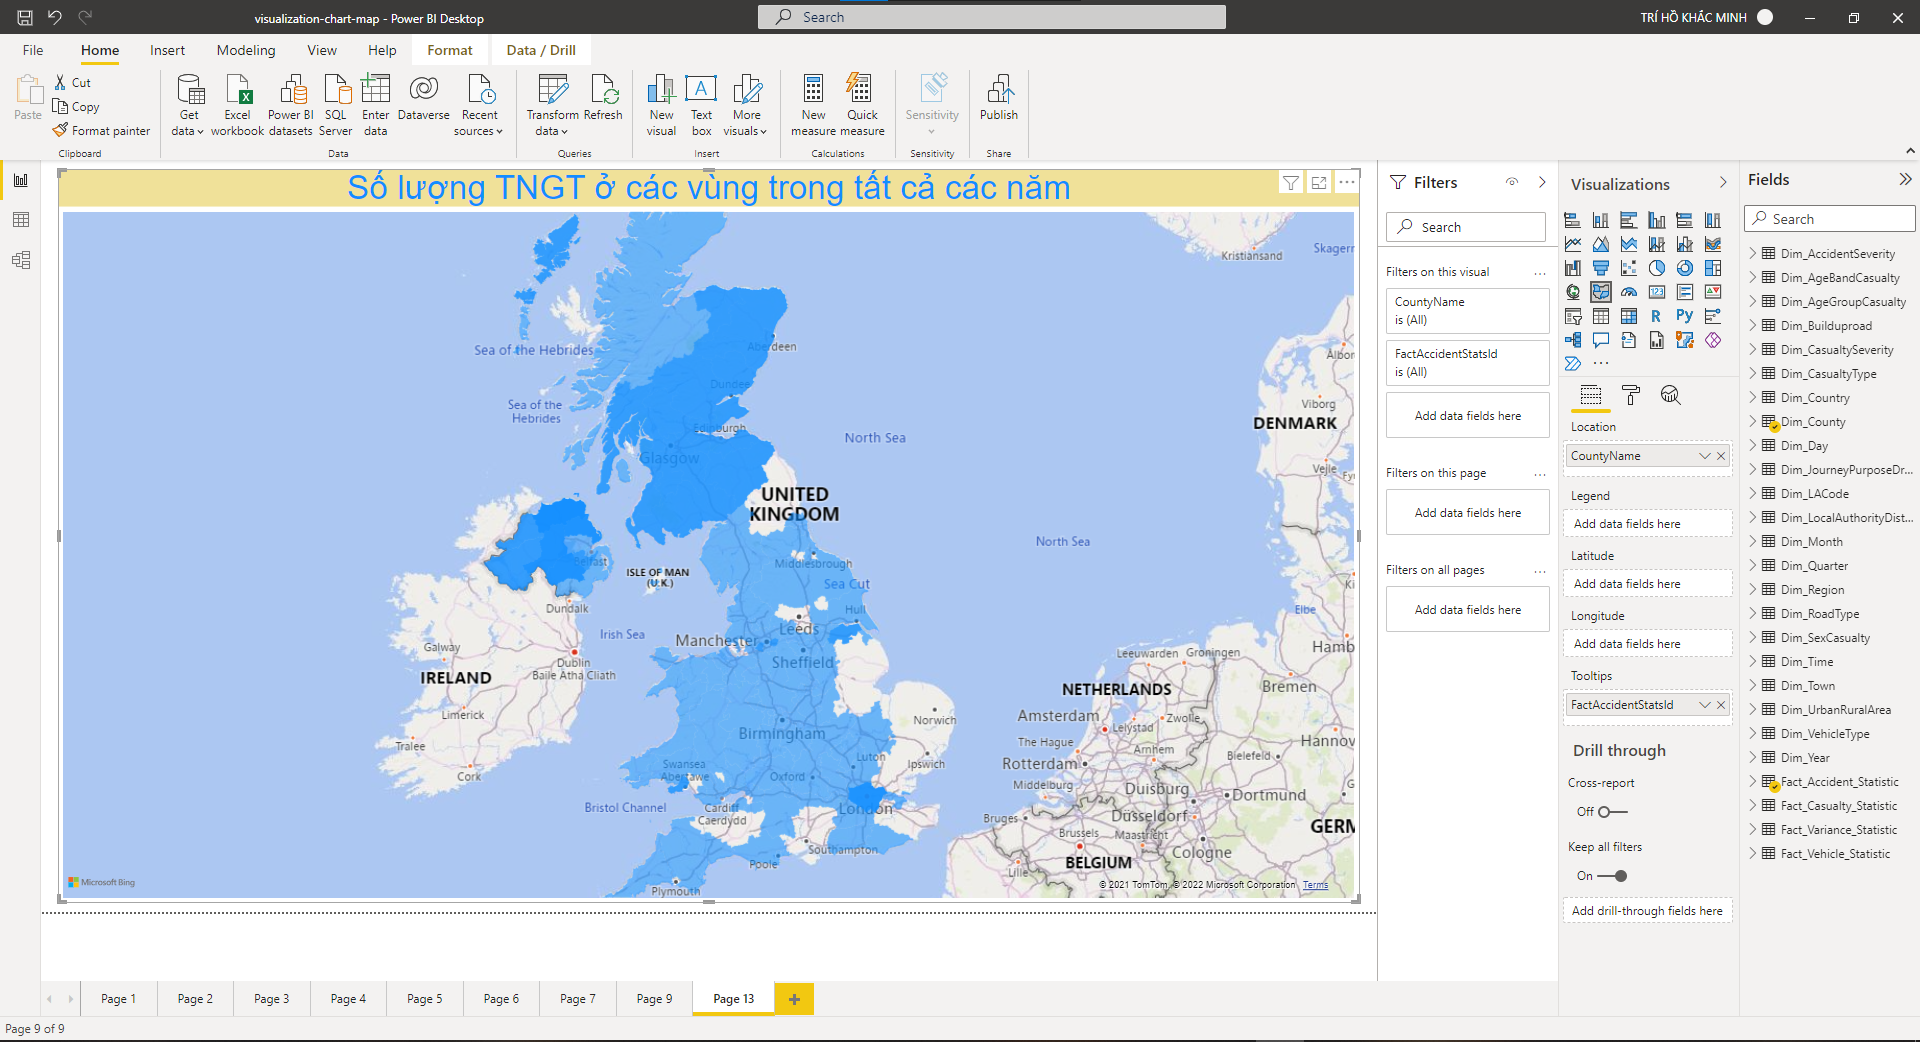The height and width of the screenshot is (1042, 1920).
Task: Select the Line chart visualization
Action: 1573,244
